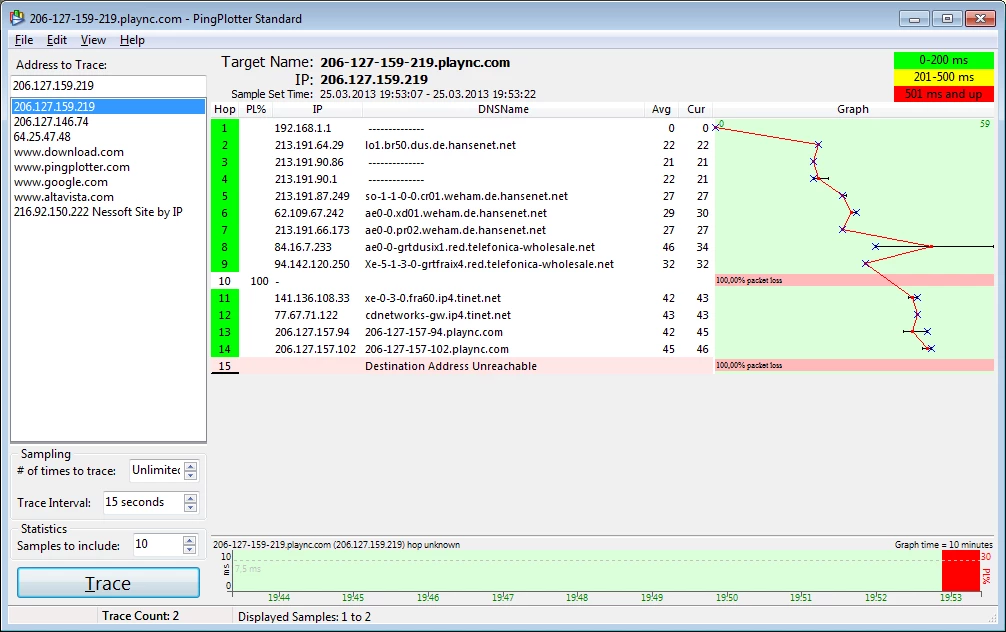
Task: Select hop 14 green cell
Action: tap(225, 349)
